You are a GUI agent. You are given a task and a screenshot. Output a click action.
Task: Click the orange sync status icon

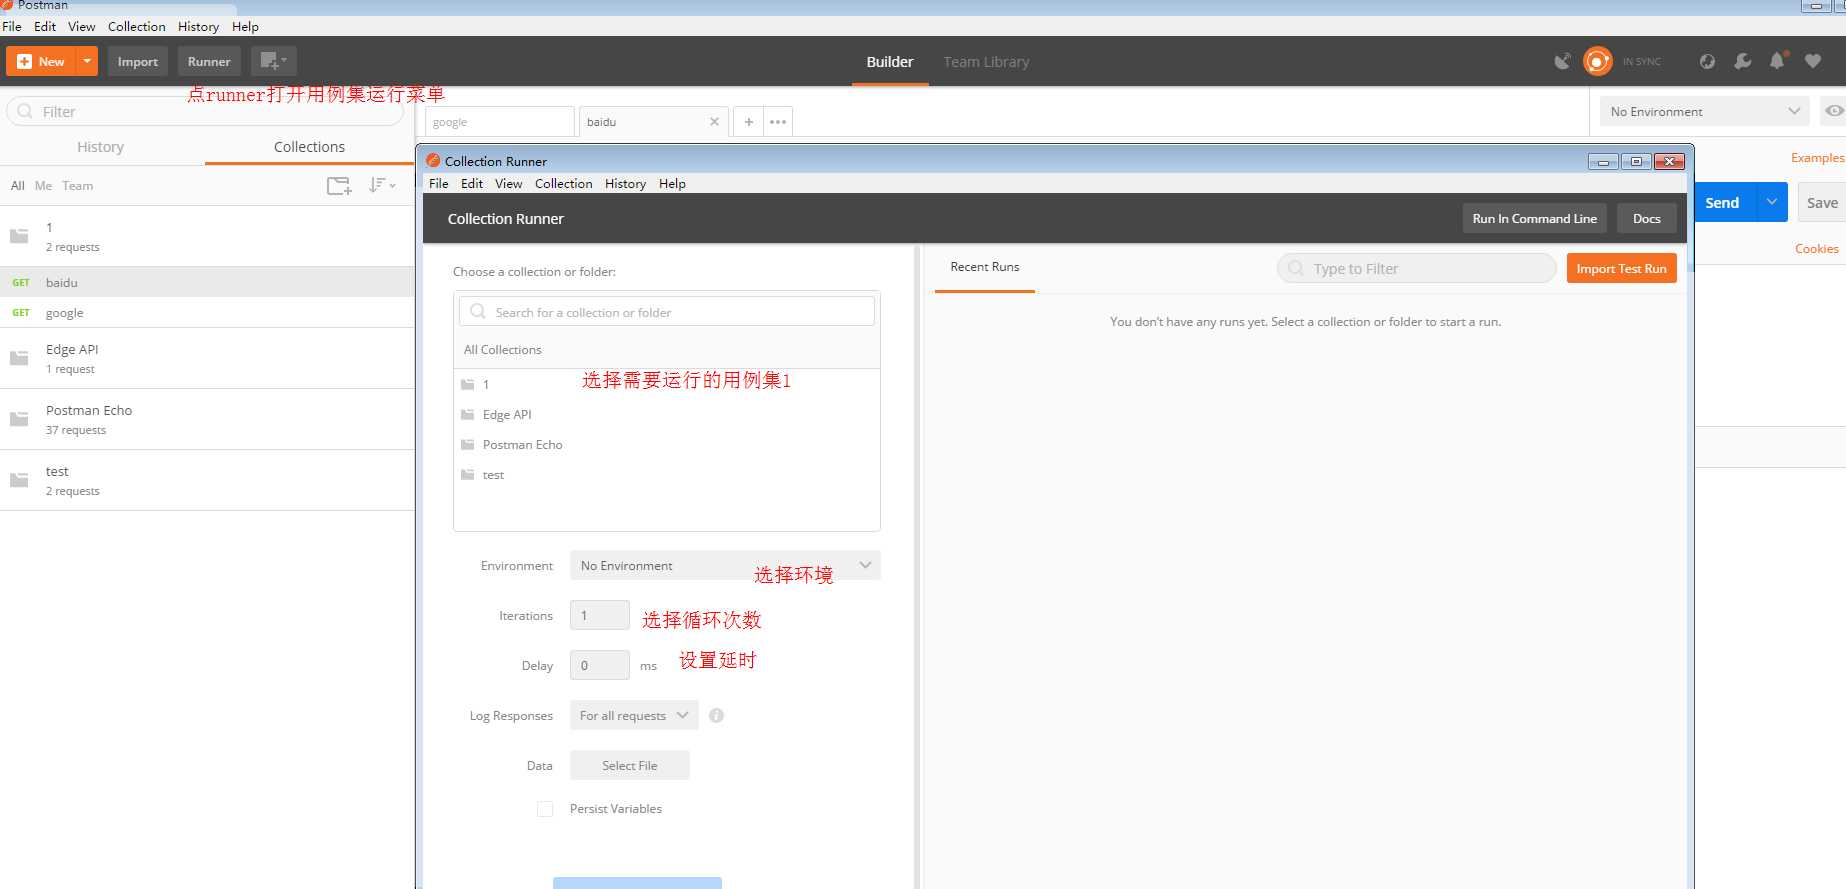click(1598, 61)
